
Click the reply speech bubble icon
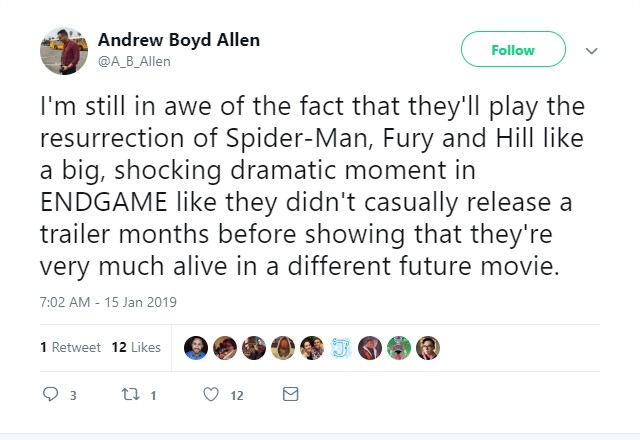(51, 395)
